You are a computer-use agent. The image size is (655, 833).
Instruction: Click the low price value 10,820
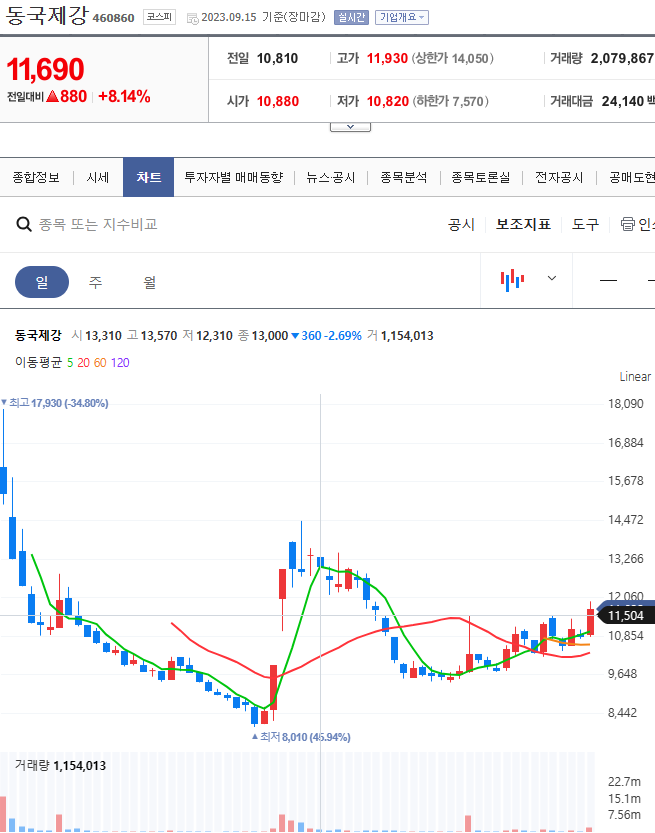[x=388, y=101]
